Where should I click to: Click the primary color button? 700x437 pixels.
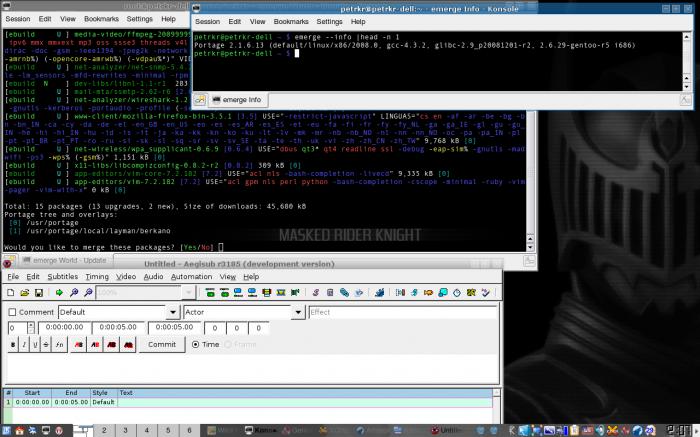point(79,345)
